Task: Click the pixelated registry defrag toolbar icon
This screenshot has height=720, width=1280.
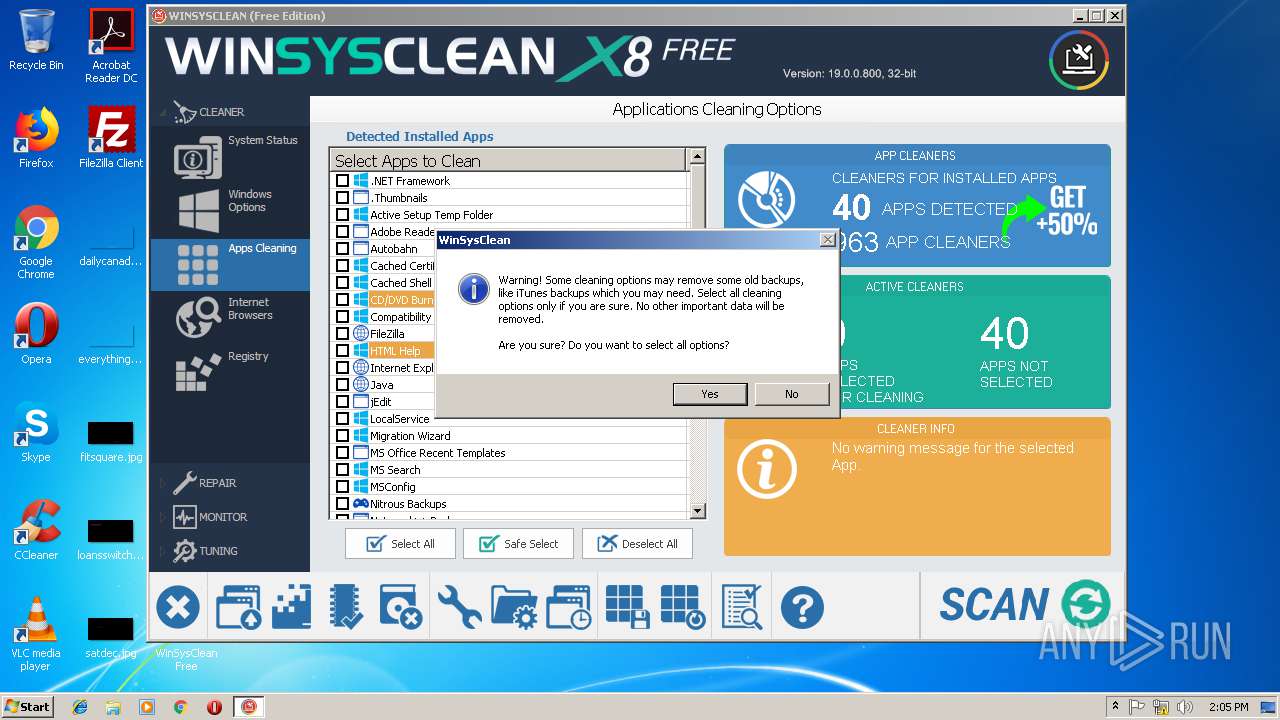Action: 292,607
